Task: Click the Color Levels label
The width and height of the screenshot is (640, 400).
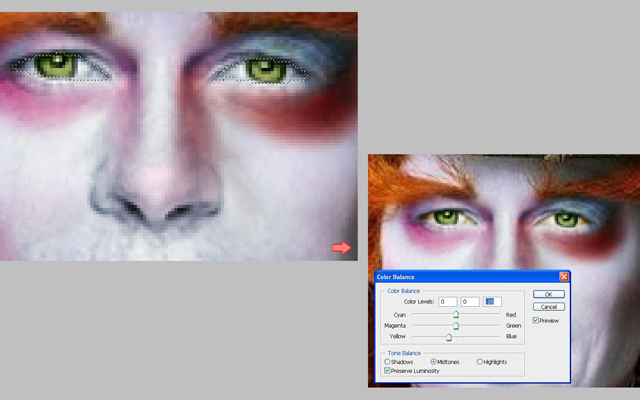Action: tap(419, 302)
